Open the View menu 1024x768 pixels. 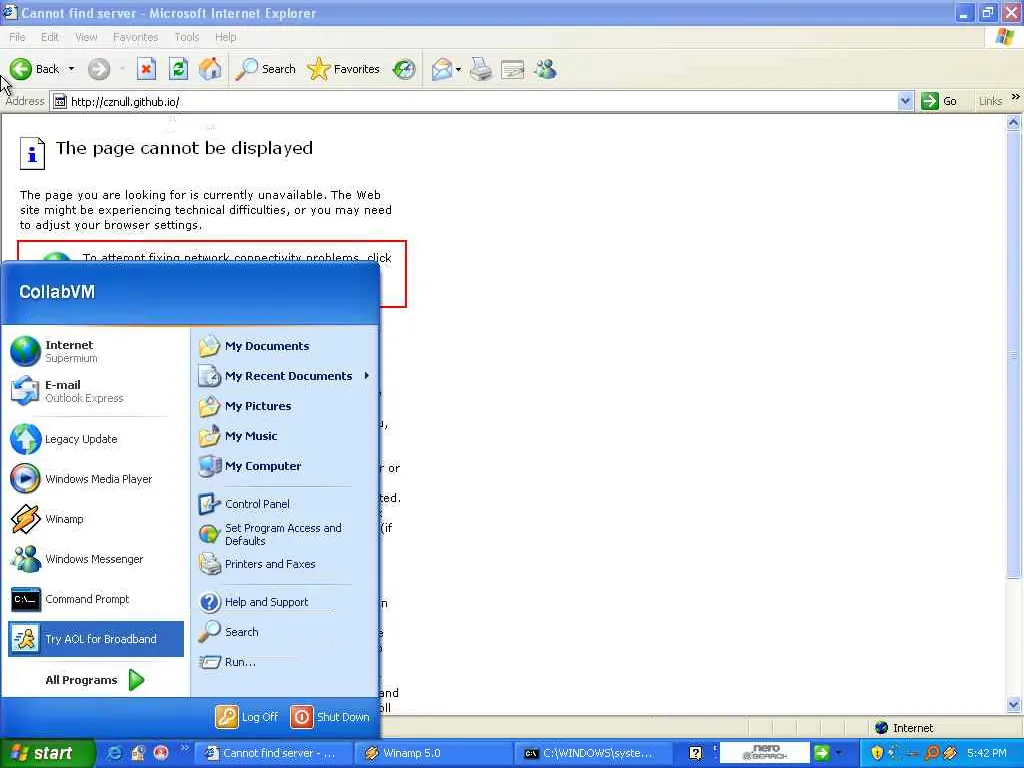tap(86, 37)
